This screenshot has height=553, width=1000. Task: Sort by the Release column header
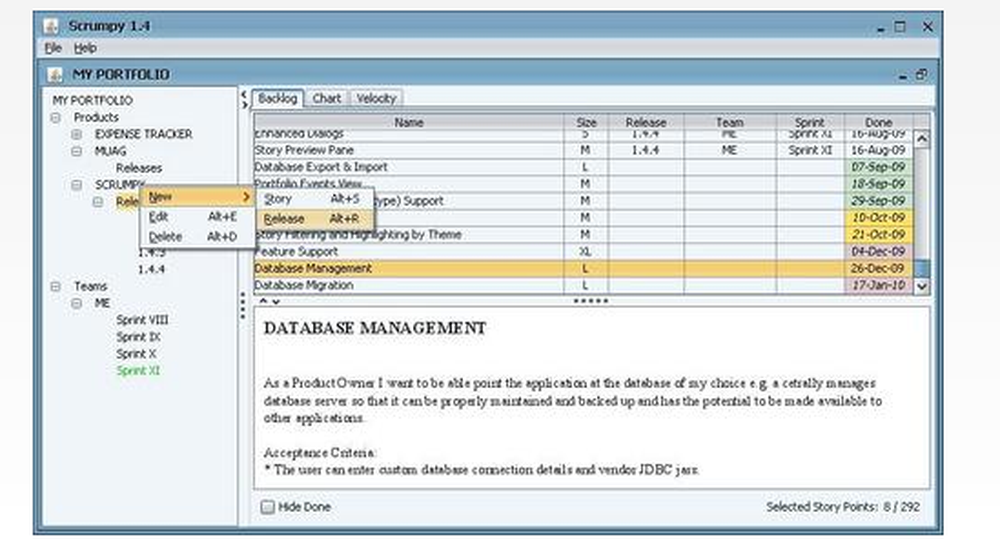tap(646, 122)
